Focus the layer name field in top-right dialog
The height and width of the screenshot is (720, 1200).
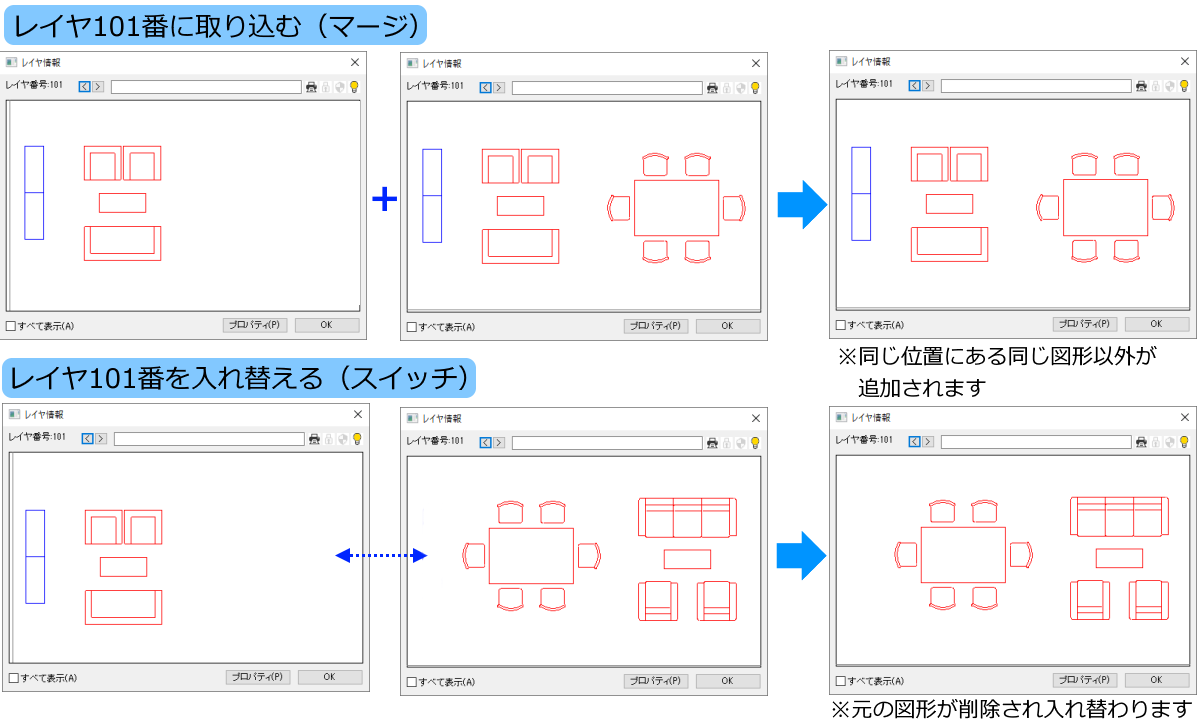click(x=1036, y=86)
